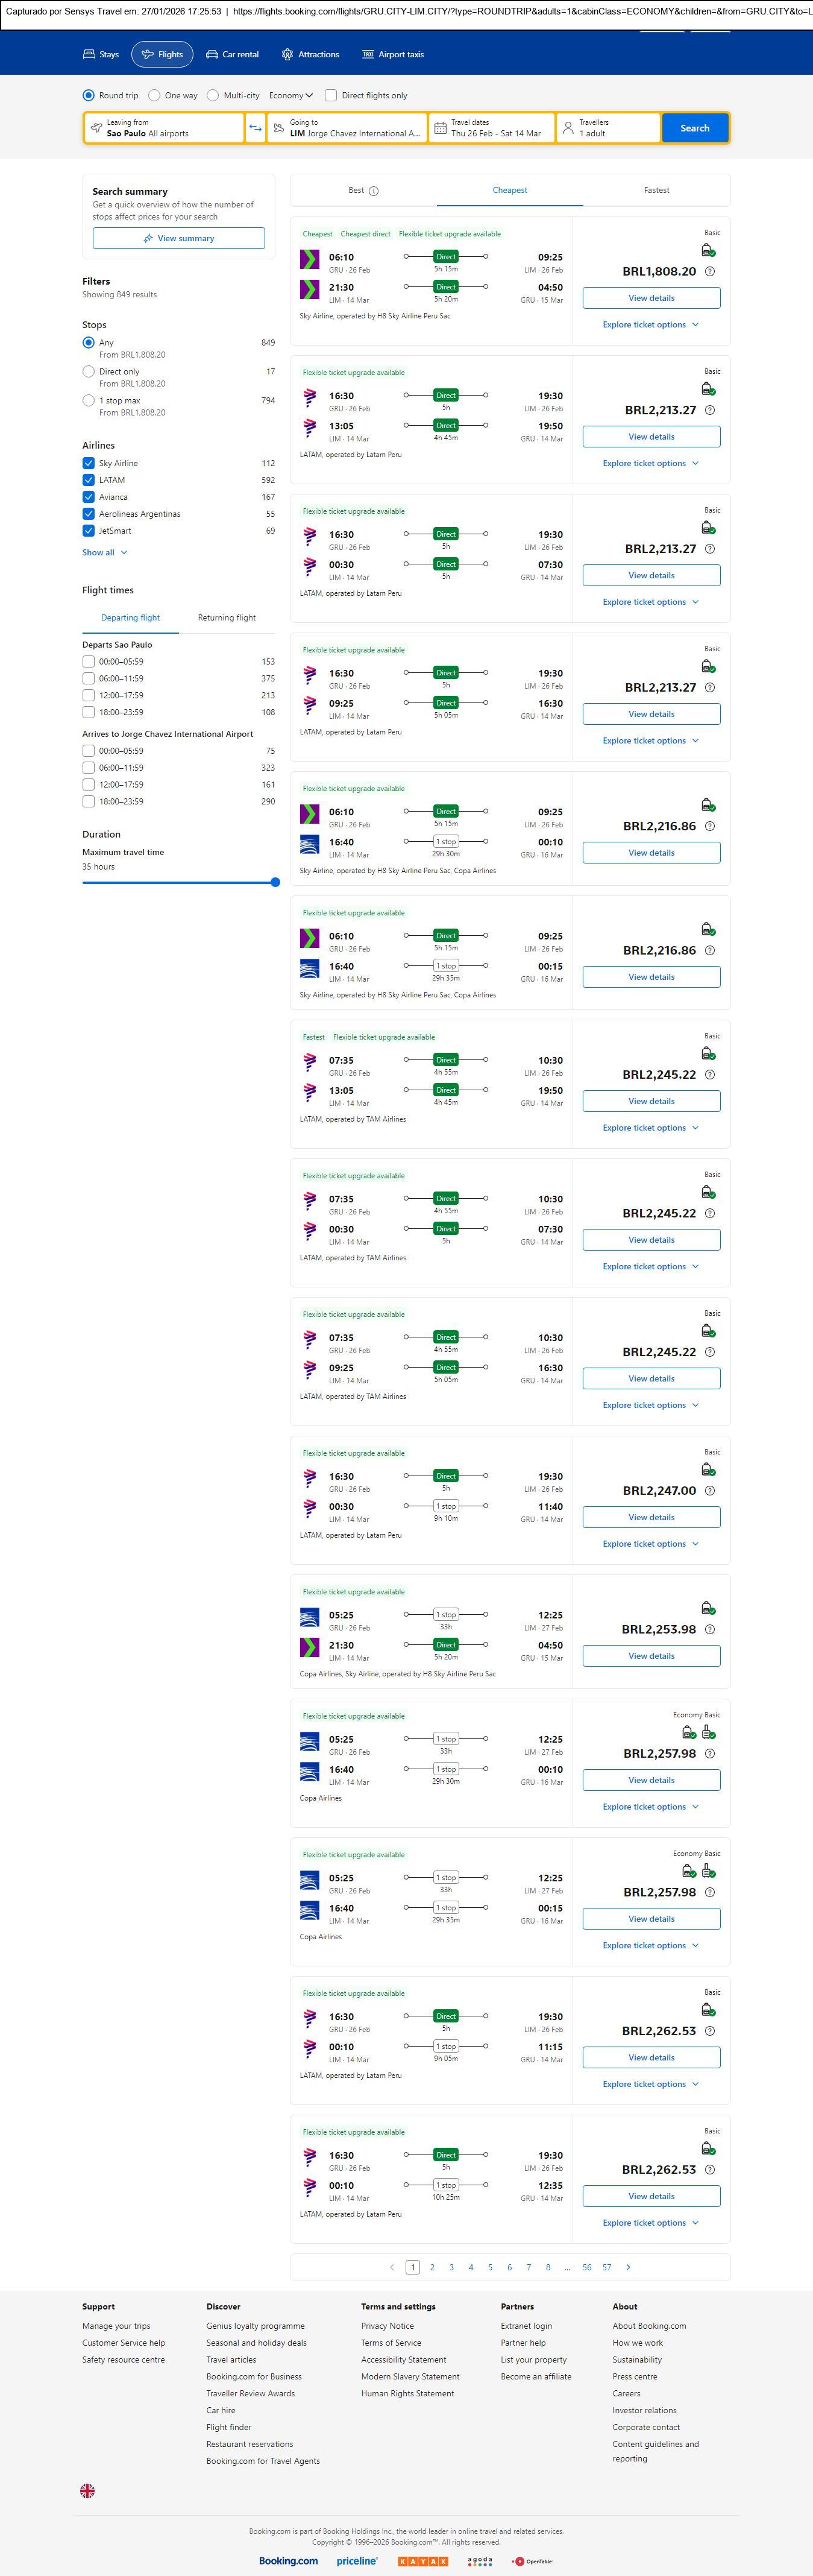
Task: Switch to the Returning flight tab
Action: 226,618
